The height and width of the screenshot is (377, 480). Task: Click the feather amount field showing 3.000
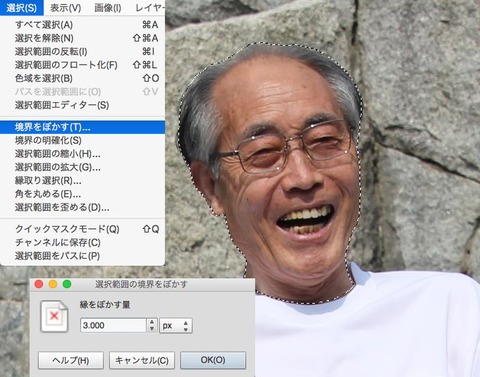pos(113,325)
